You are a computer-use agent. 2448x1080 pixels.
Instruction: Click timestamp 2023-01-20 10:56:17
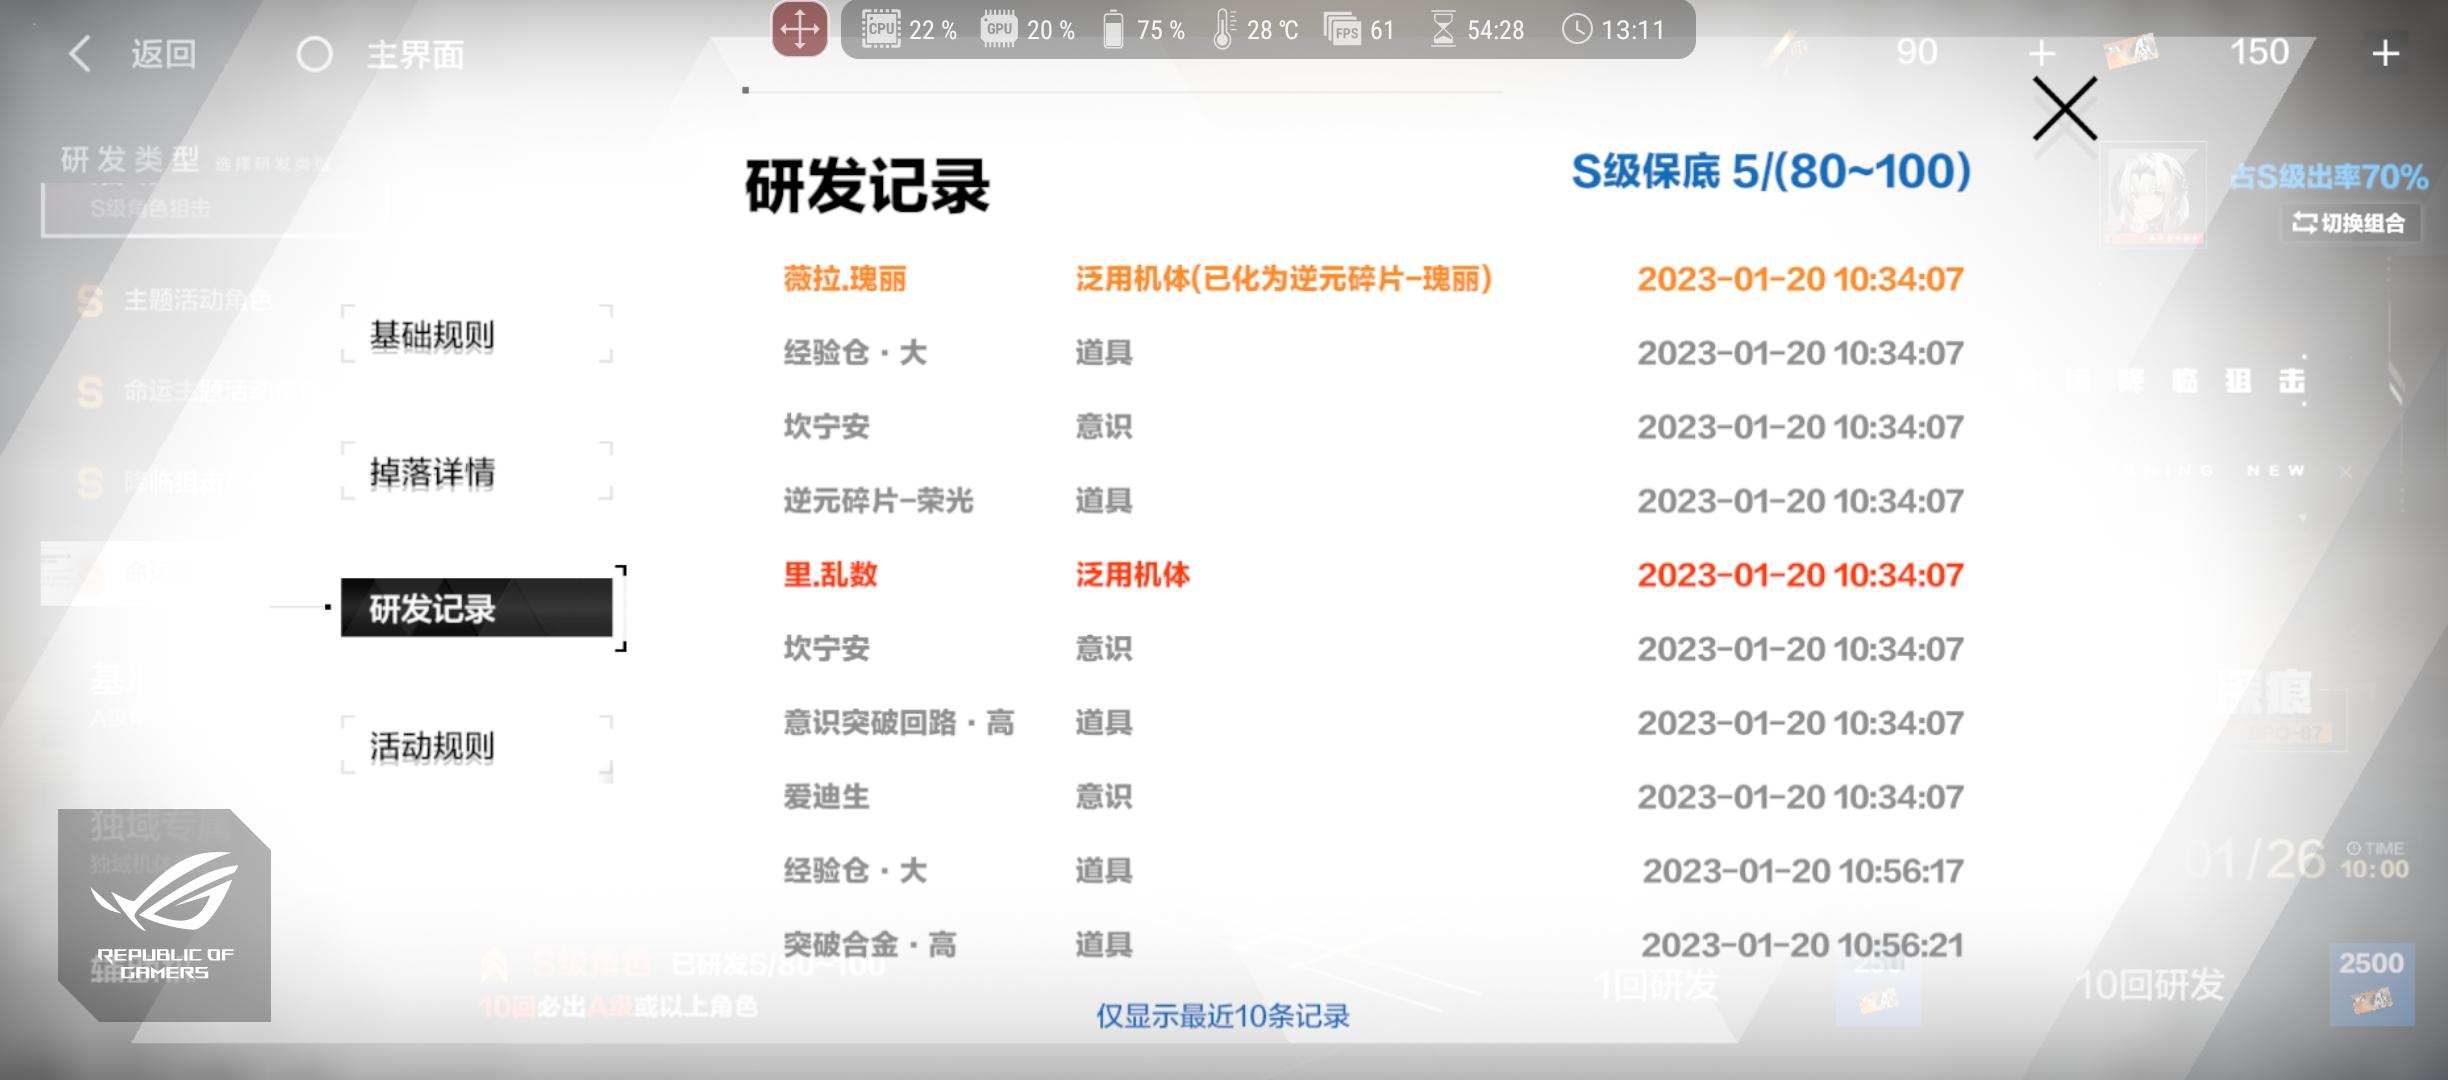(1803, 871)
